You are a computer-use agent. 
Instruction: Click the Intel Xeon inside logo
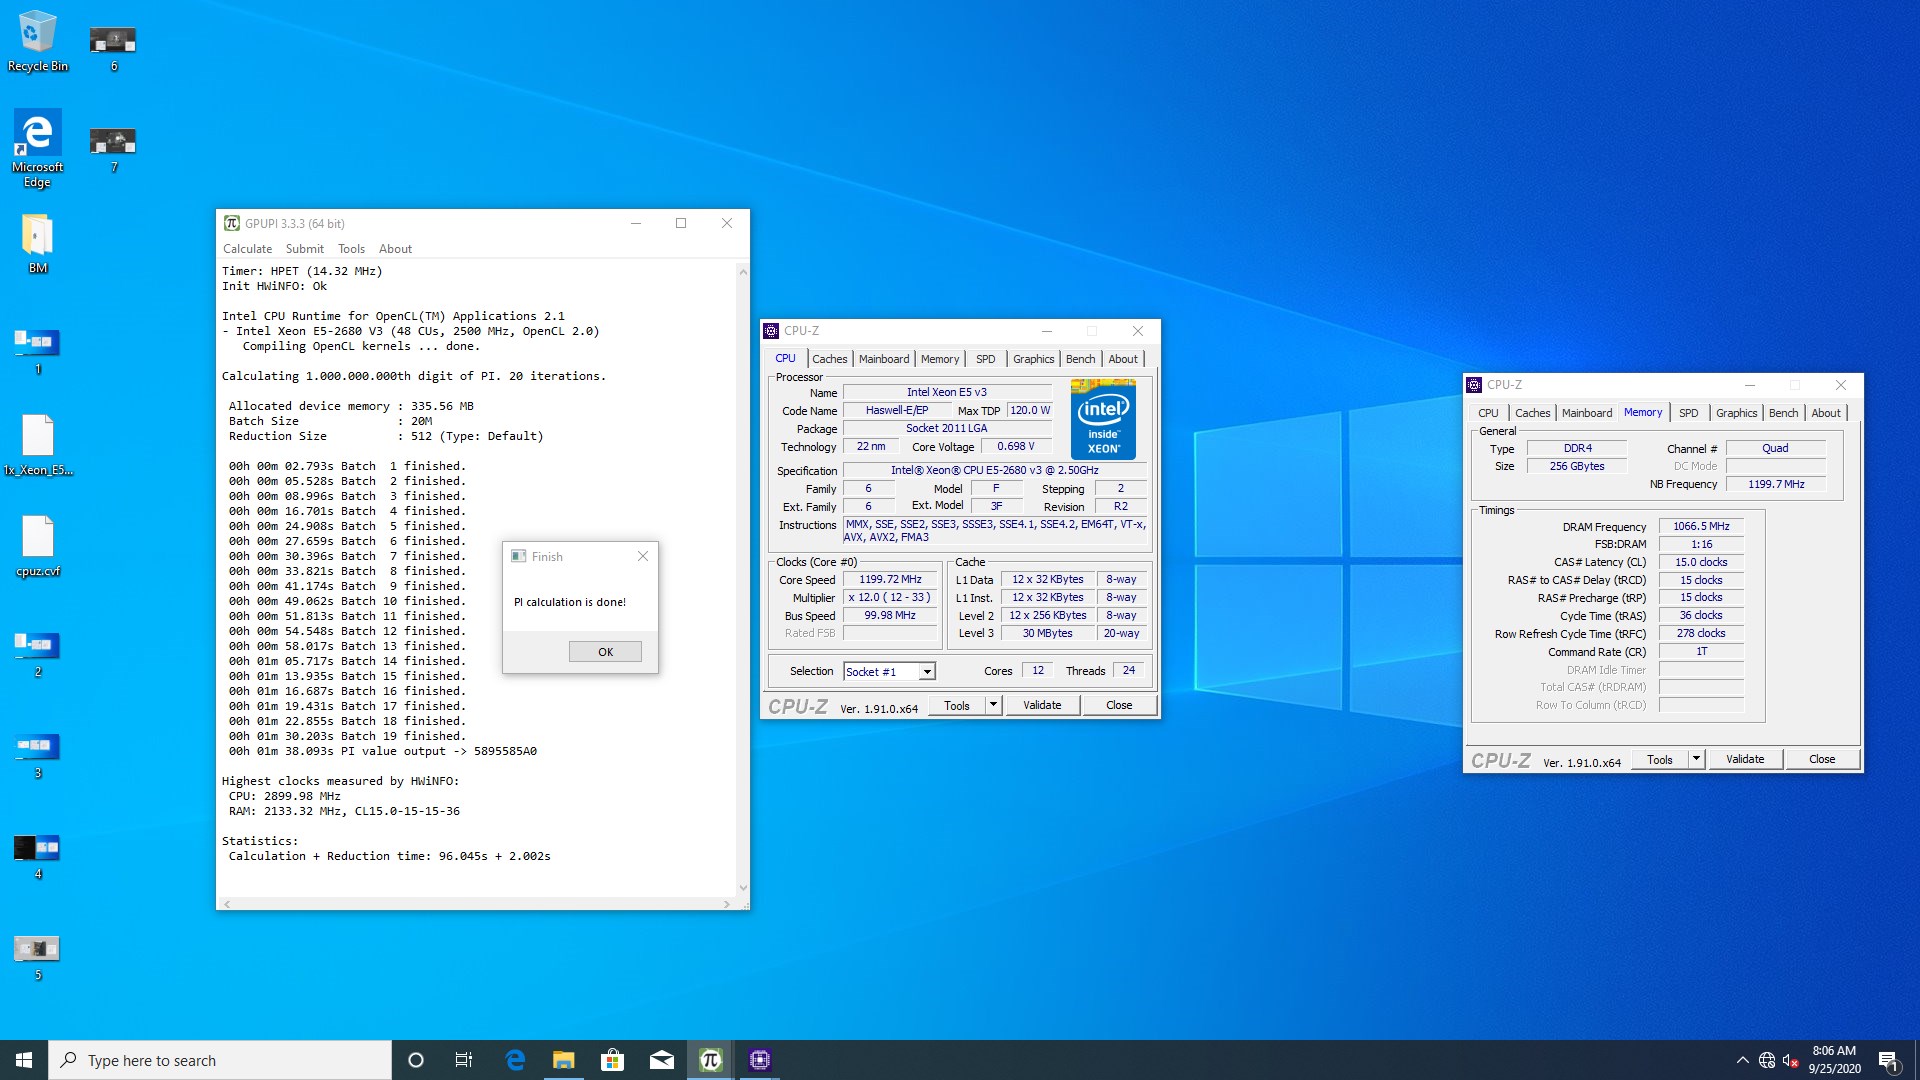point(1103,419)
